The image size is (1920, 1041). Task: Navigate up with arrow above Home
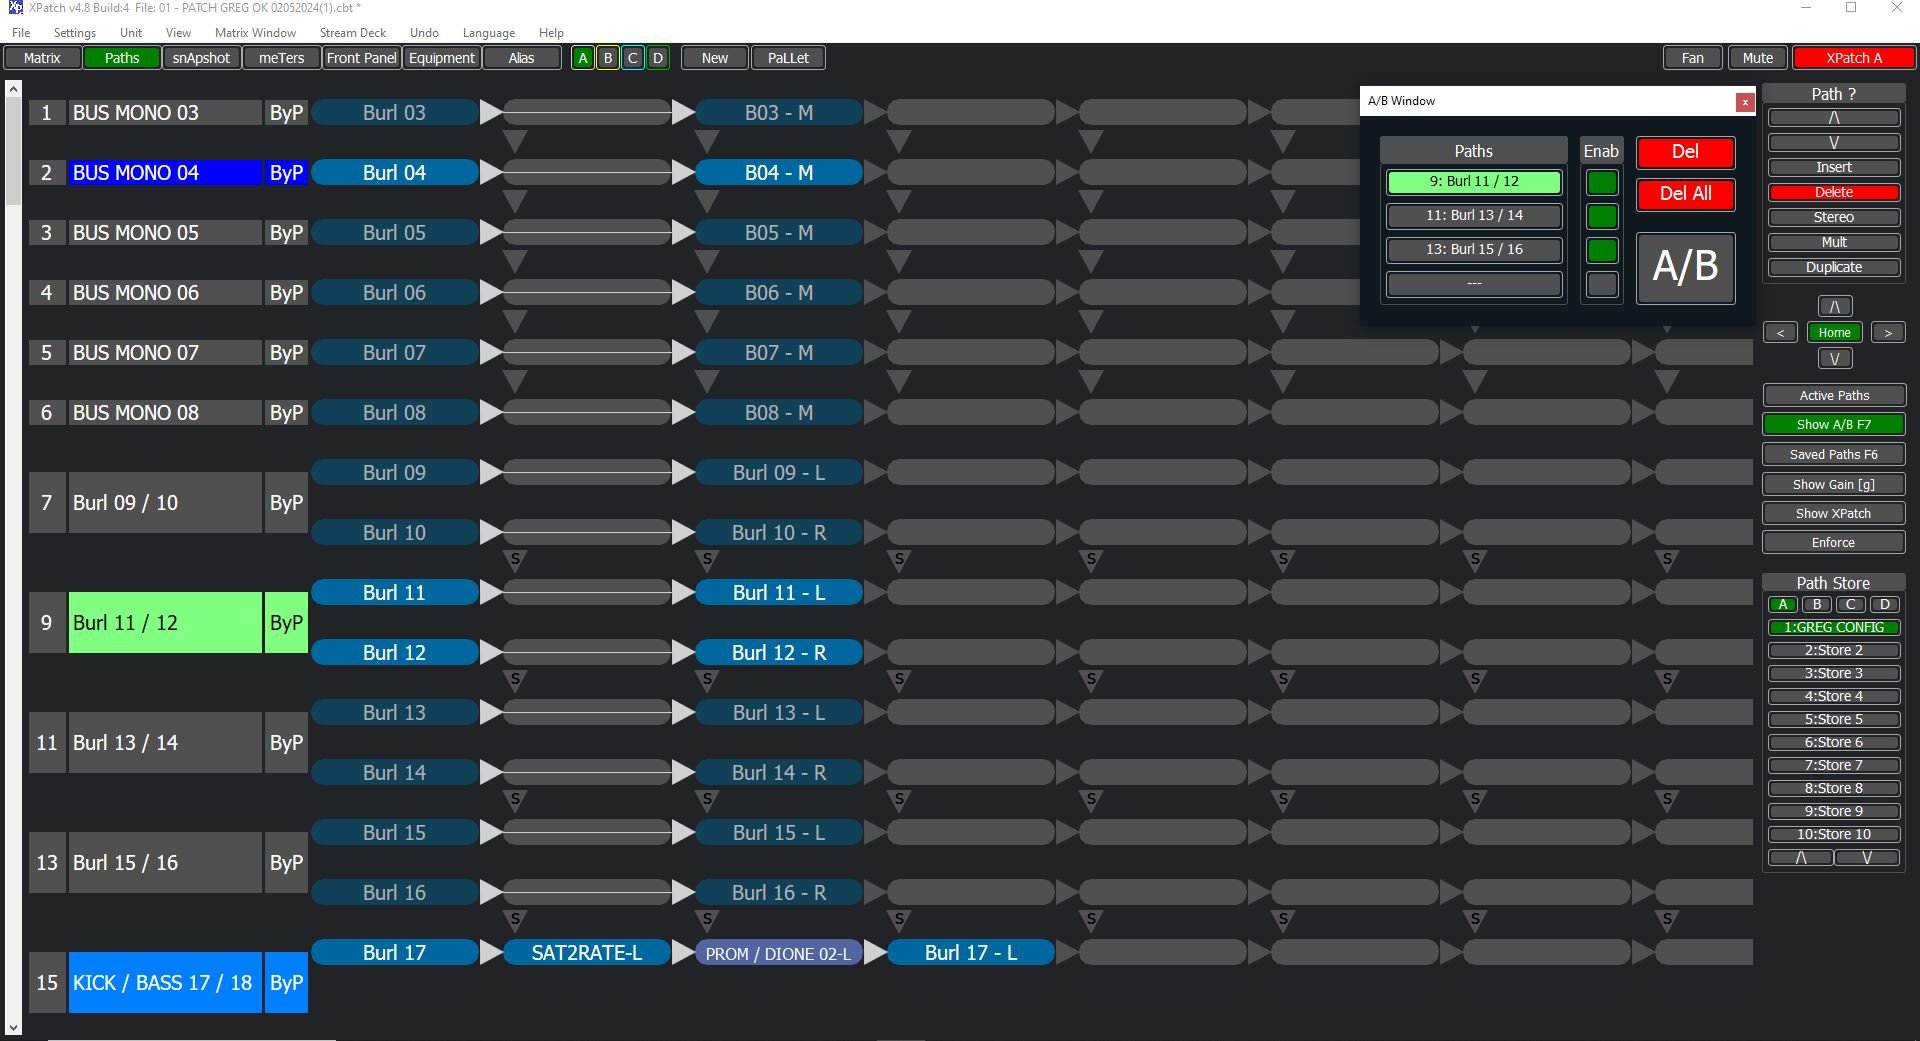(x=1834, y=307)
